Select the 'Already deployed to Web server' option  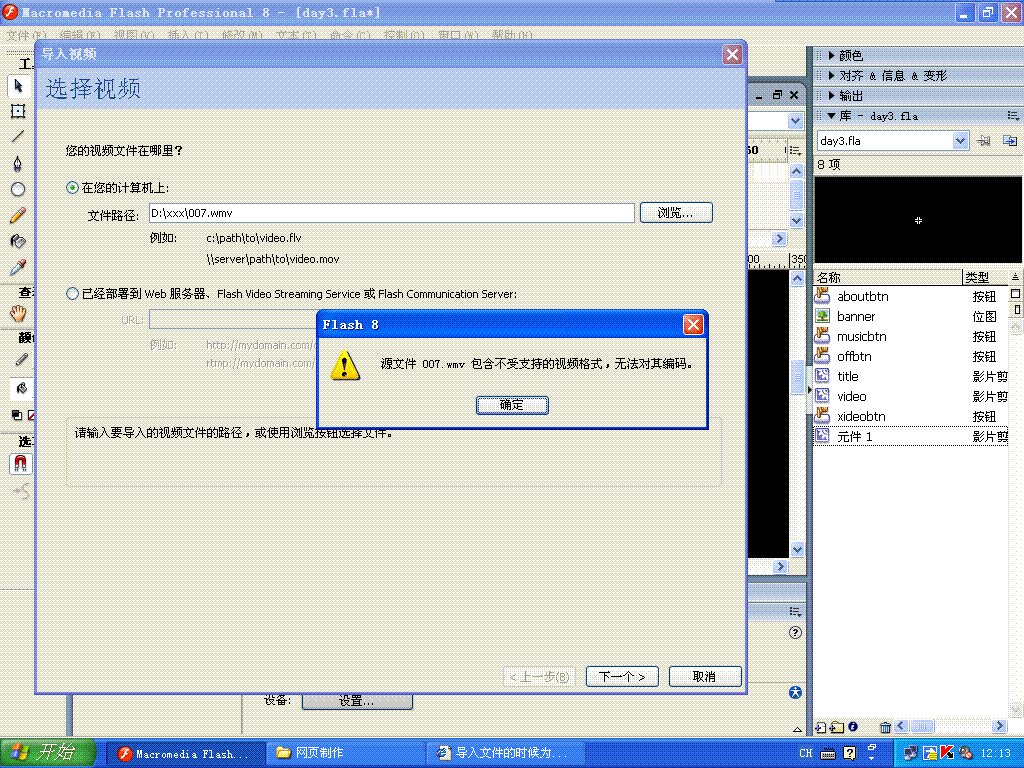click(72, 294)
